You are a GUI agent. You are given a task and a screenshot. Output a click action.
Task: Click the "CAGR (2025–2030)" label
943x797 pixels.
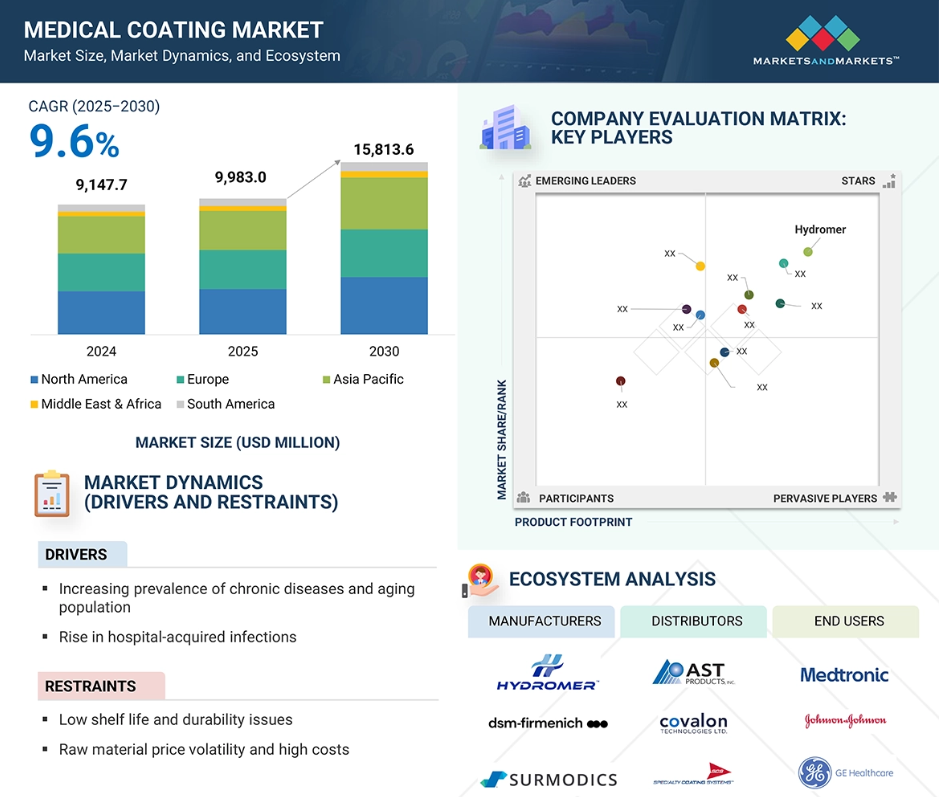click(94, 106)
